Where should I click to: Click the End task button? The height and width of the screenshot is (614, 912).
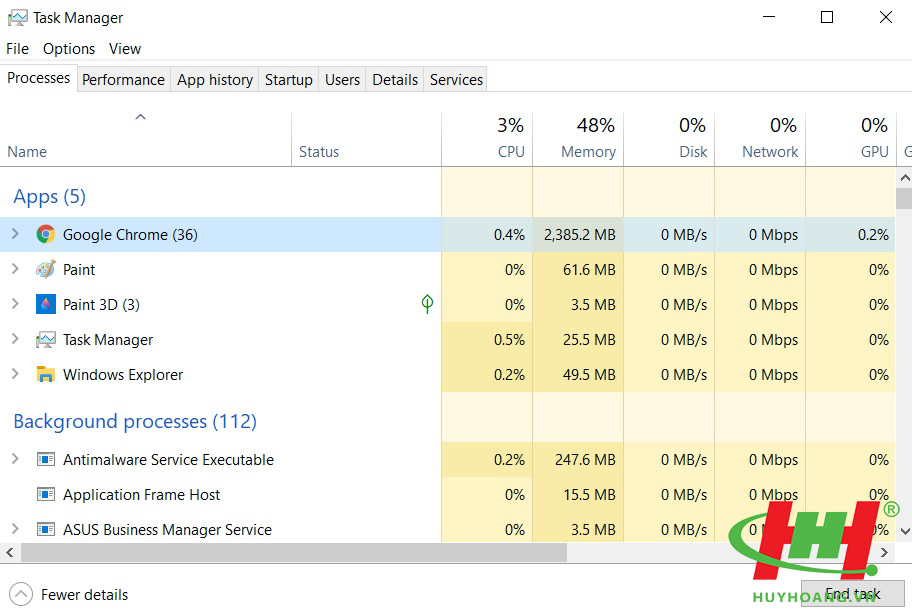[x=853, y=594]
